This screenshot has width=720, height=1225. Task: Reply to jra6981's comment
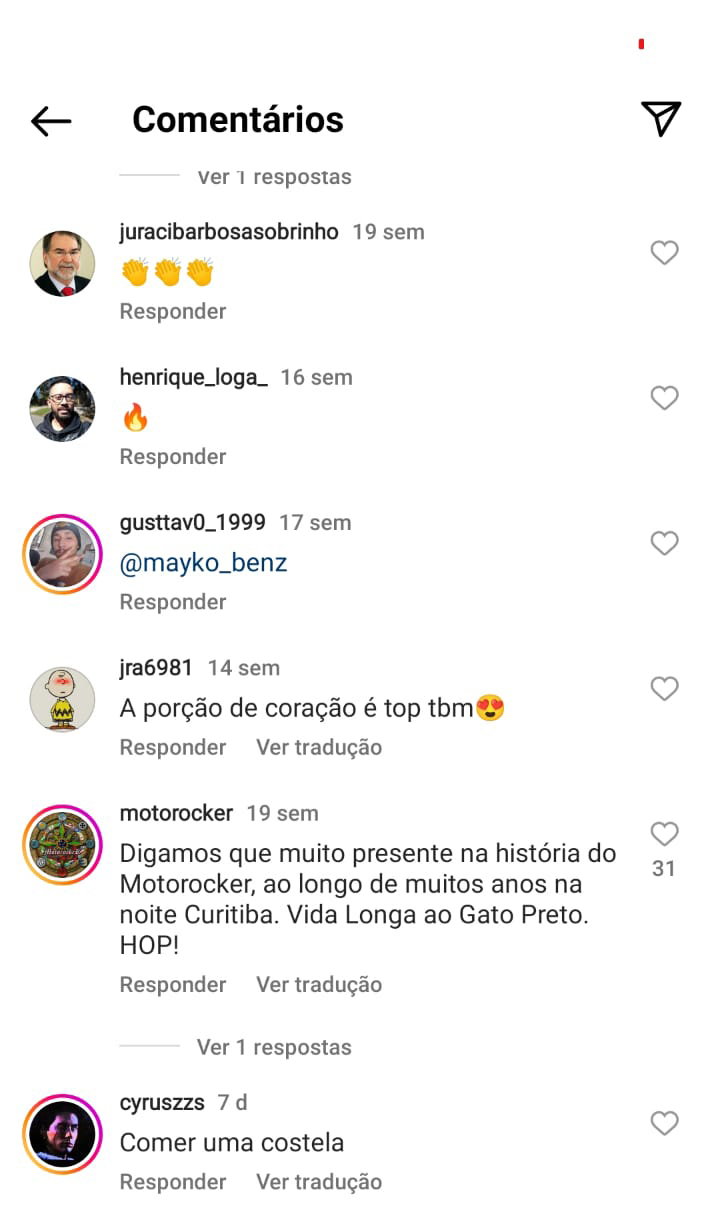click(173, 747)
